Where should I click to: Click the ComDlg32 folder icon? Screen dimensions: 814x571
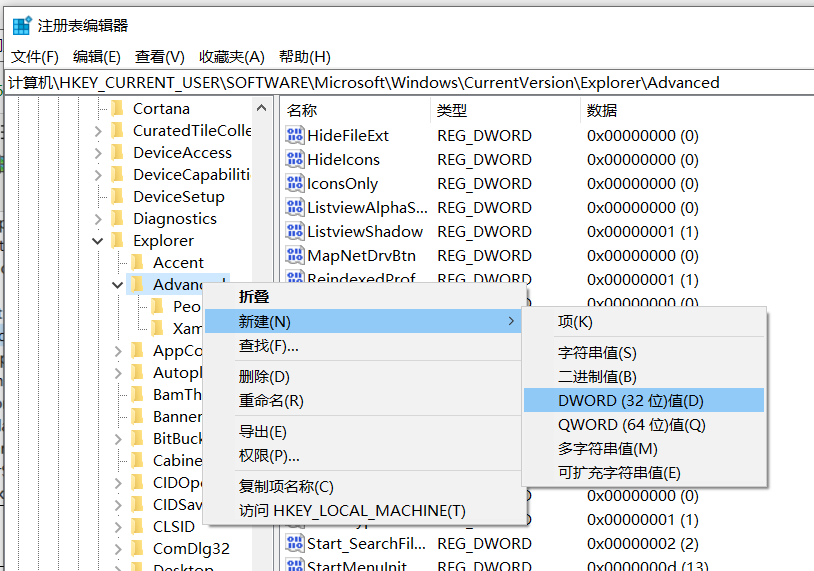pyautogui.click(x=138, y=548)
